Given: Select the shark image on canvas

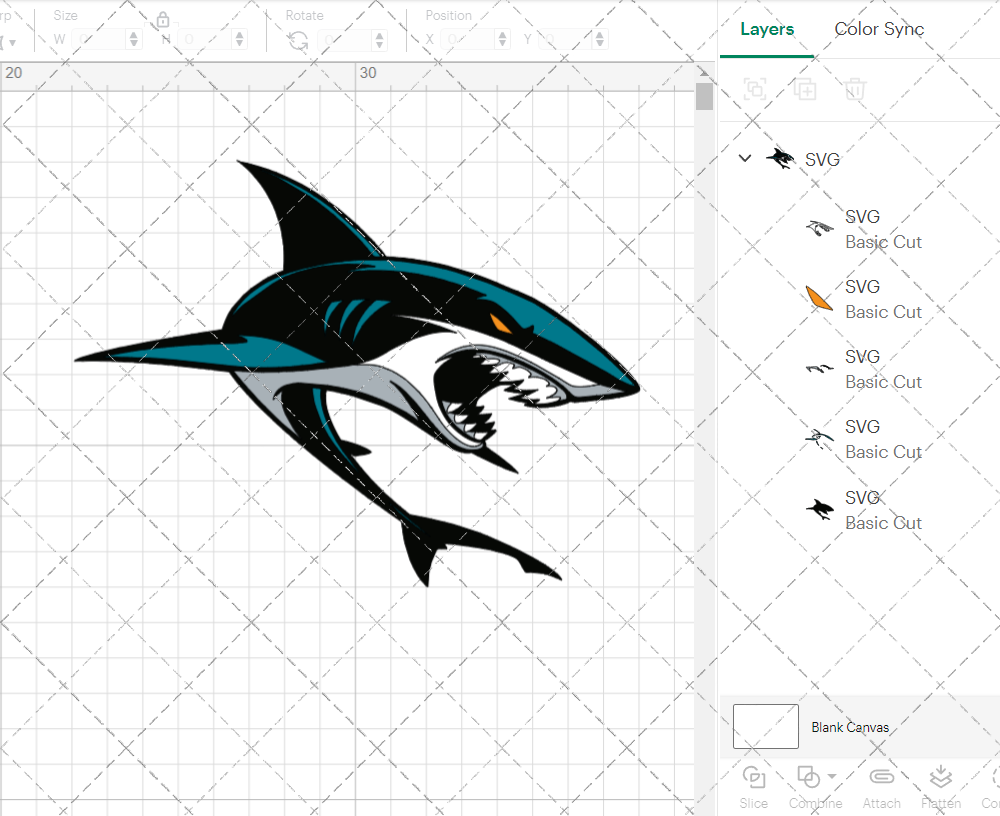Looking at the screenshot, I should [x=357, y=373].
